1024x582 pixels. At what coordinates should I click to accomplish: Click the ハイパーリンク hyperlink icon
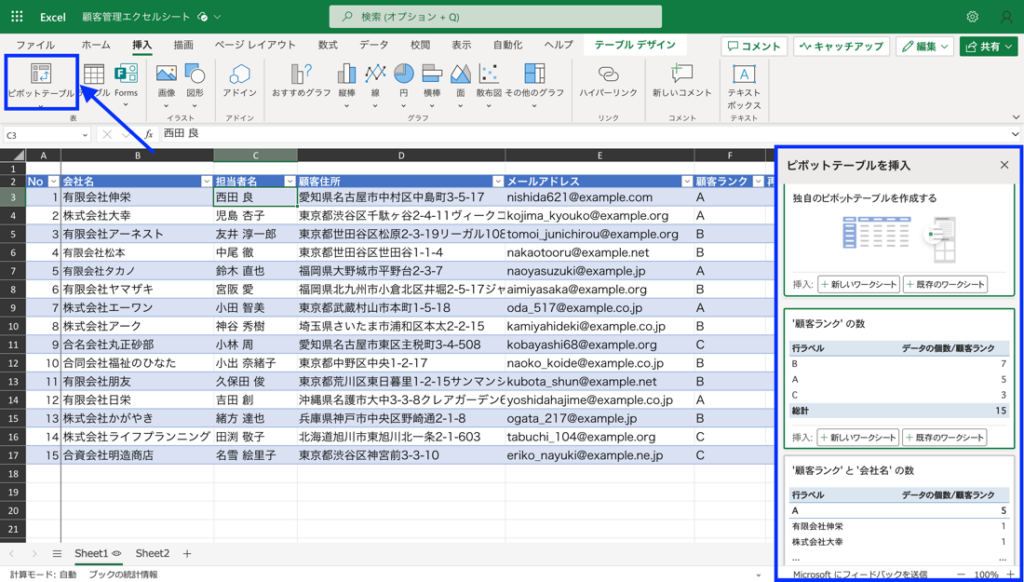click(608, 74)
